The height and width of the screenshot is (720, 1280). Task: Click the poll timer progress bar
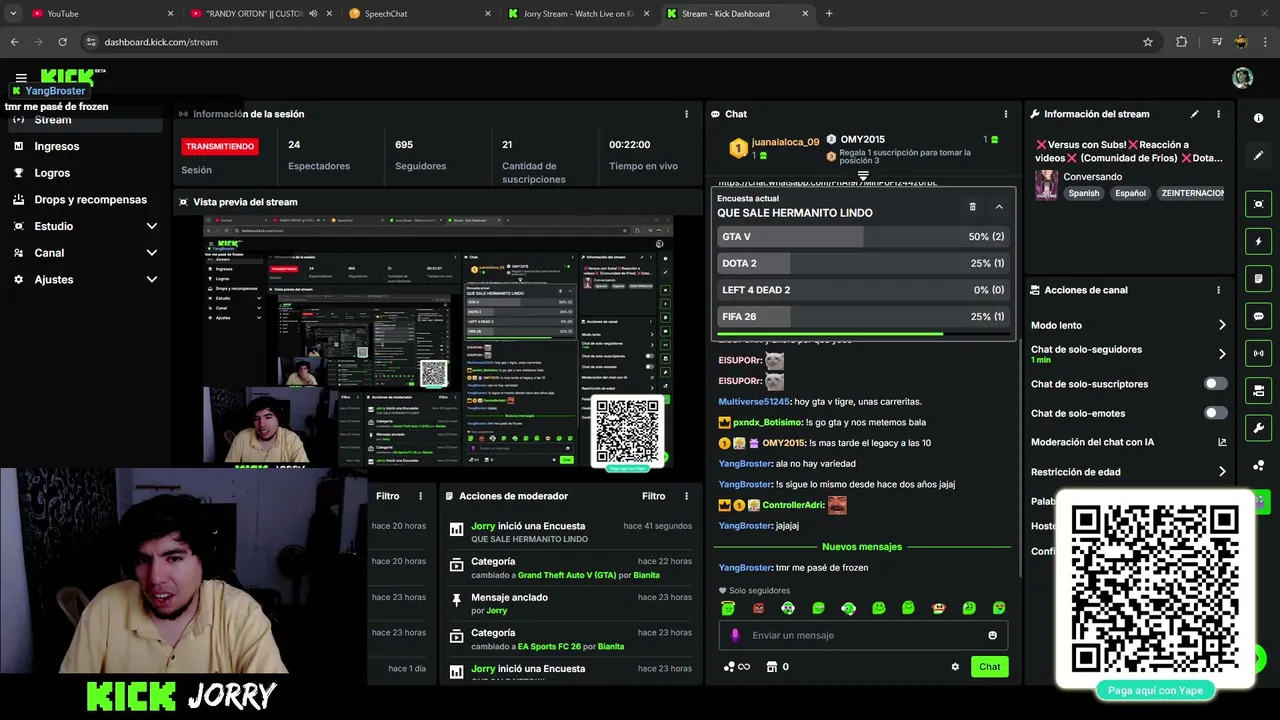pos(862,334)
